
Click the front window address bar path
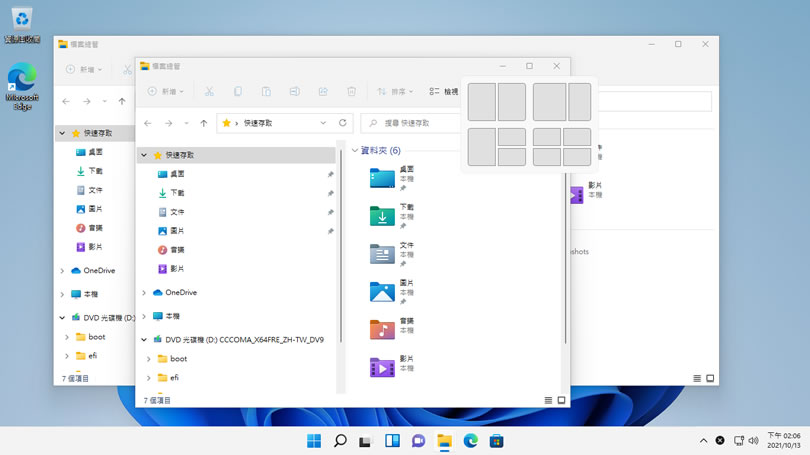(258, 123)
